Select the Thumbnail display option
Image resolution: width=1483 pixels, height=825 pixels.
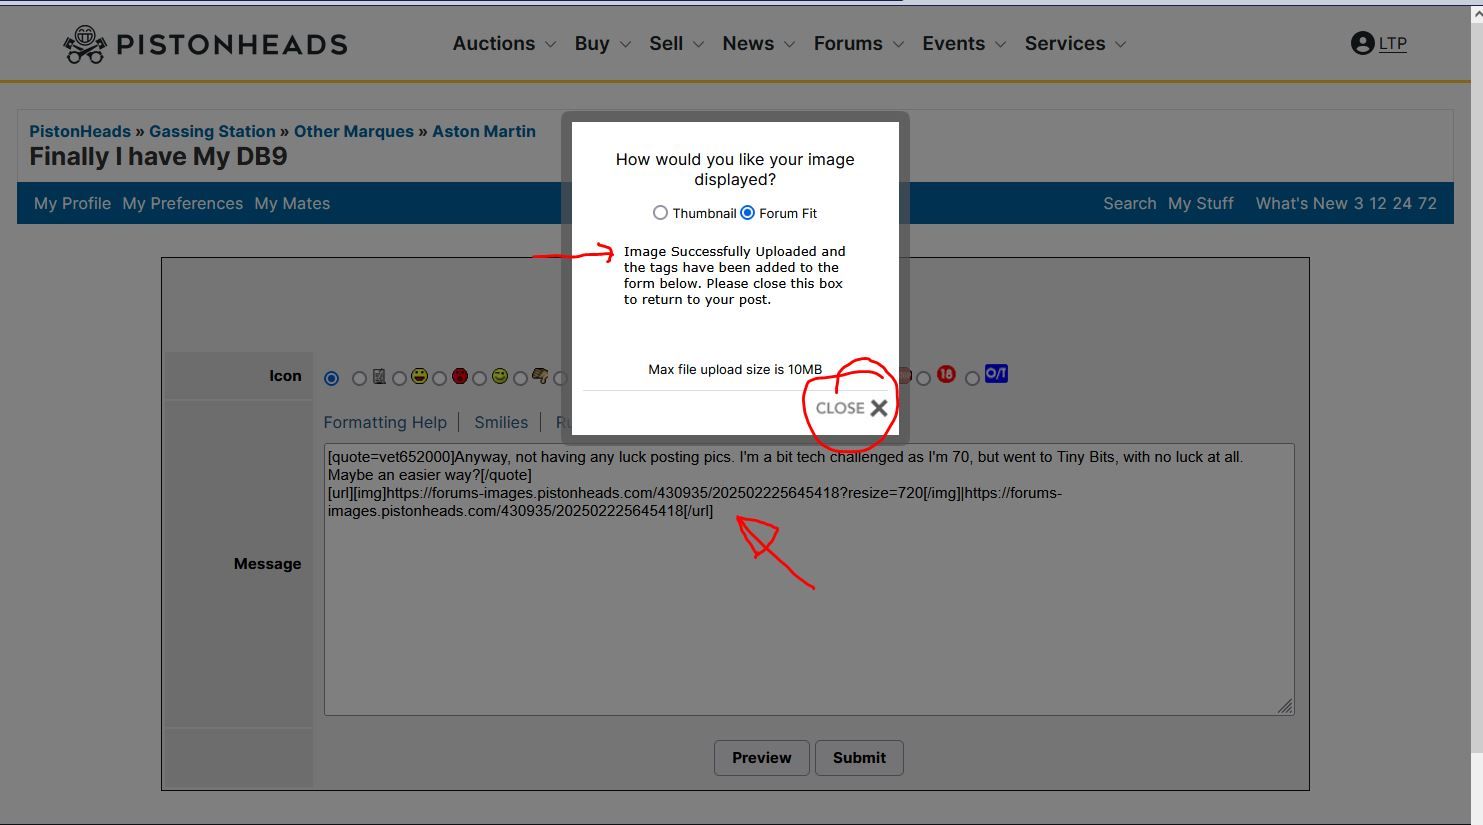[x=660, y=213]
